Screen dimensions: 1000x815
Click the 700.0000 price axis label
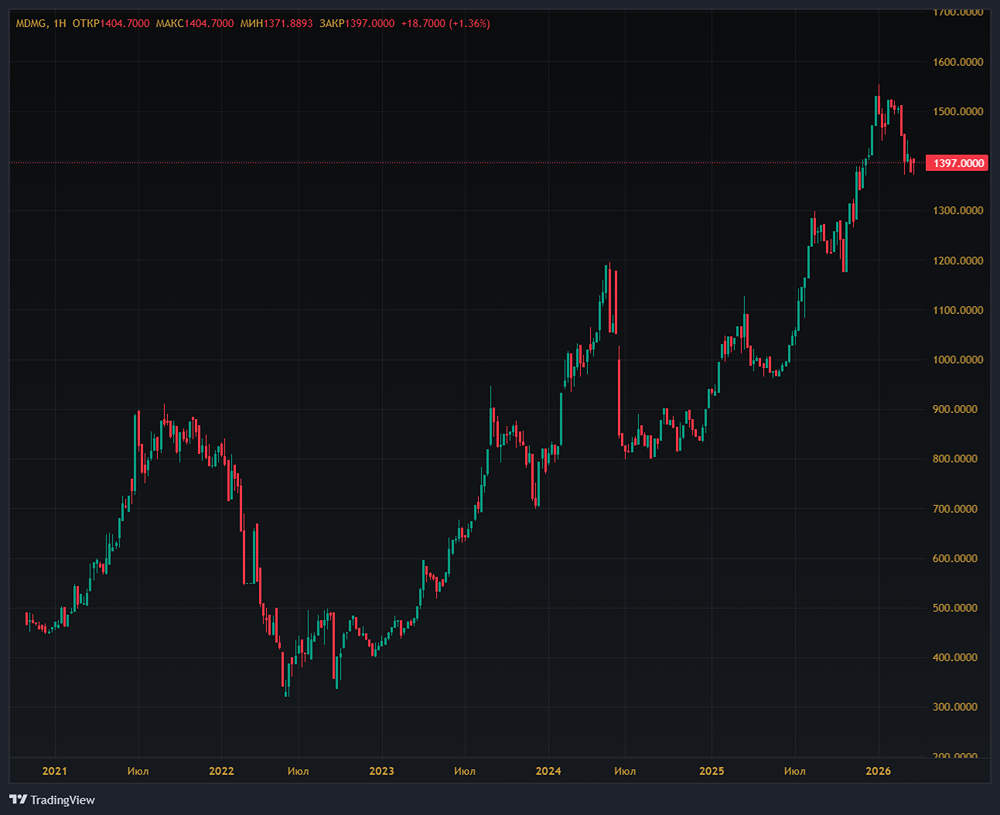[x=954, y=509]
